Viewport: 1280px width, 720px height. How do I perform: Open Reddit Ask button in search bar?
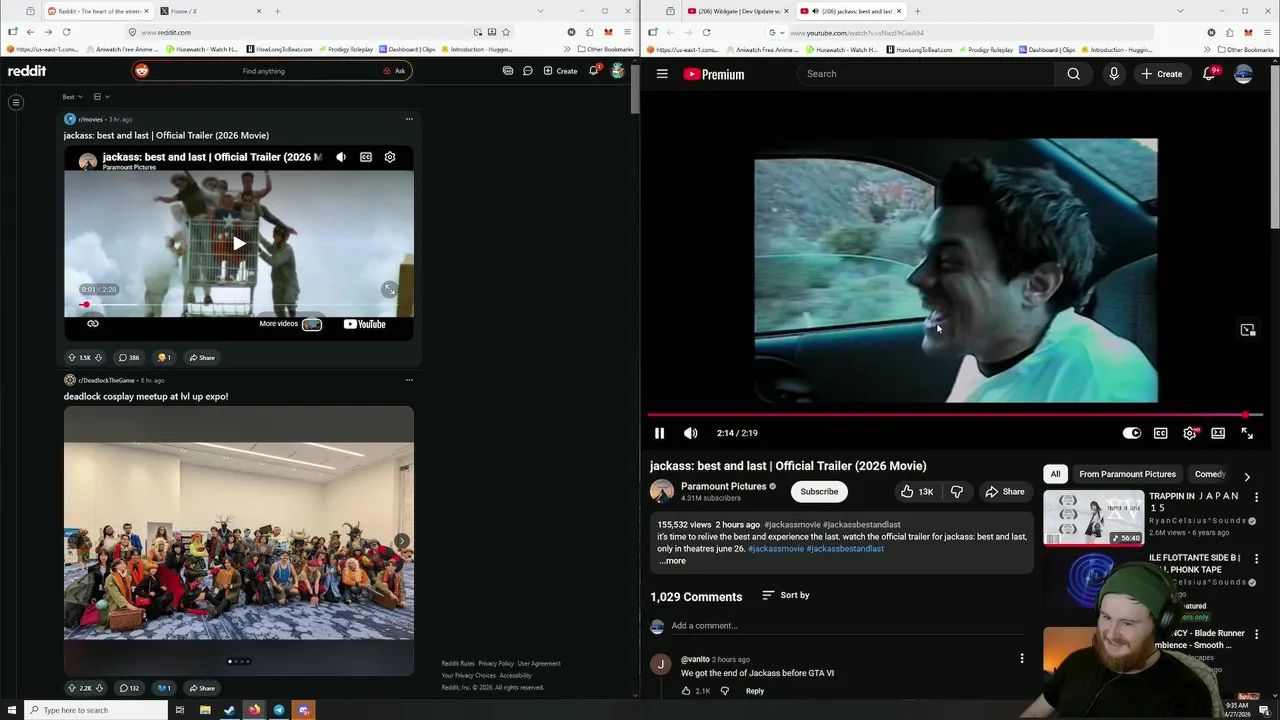(x=394, y=71)
